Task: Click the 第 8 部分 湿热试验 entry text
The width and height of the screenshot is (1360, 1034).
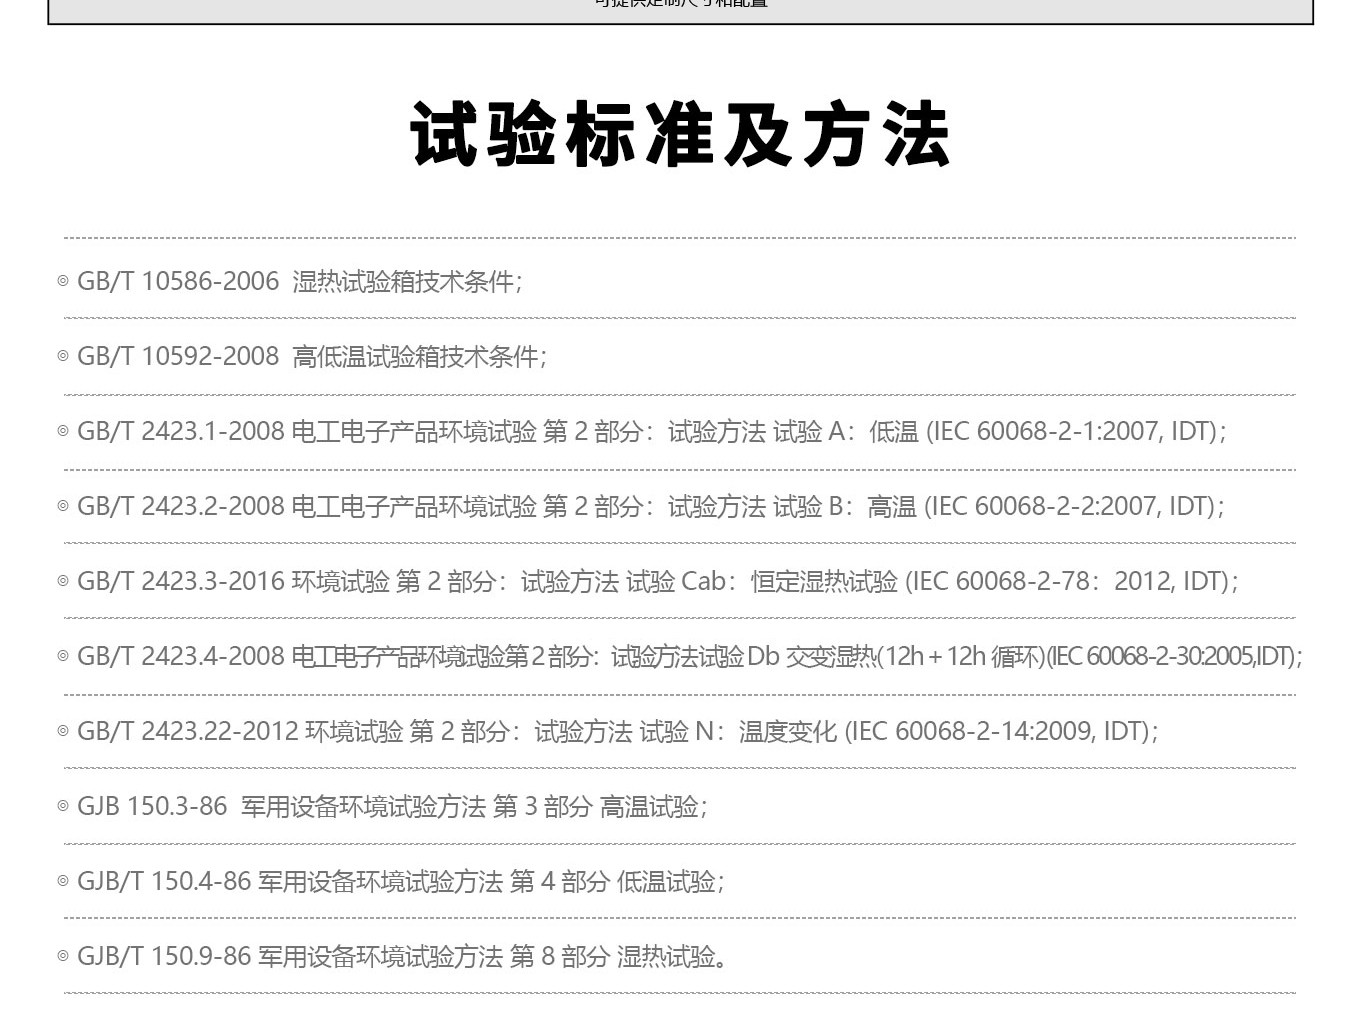Action: click(616, 957)
